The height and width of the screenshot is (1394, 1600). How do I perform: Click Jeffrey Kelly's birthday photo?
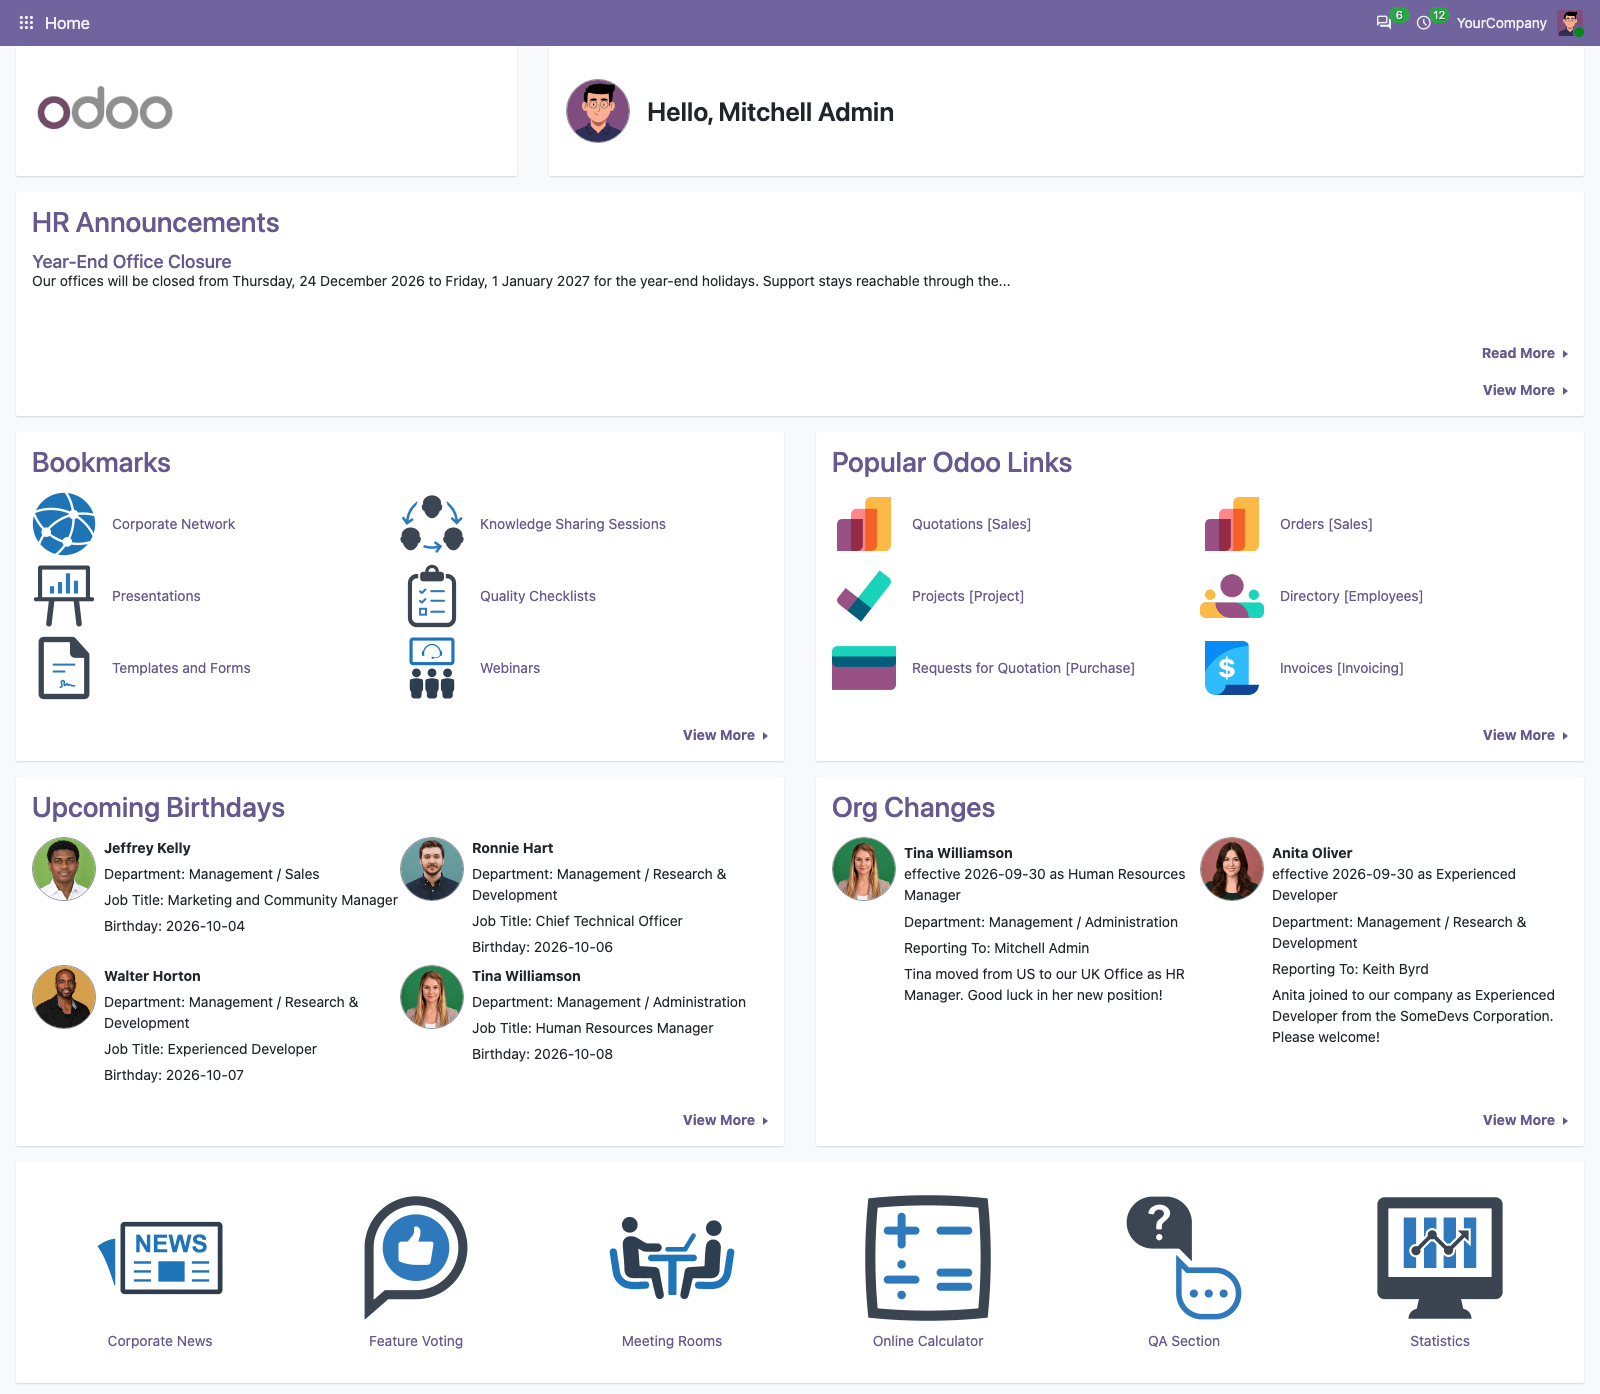(64, 869)
